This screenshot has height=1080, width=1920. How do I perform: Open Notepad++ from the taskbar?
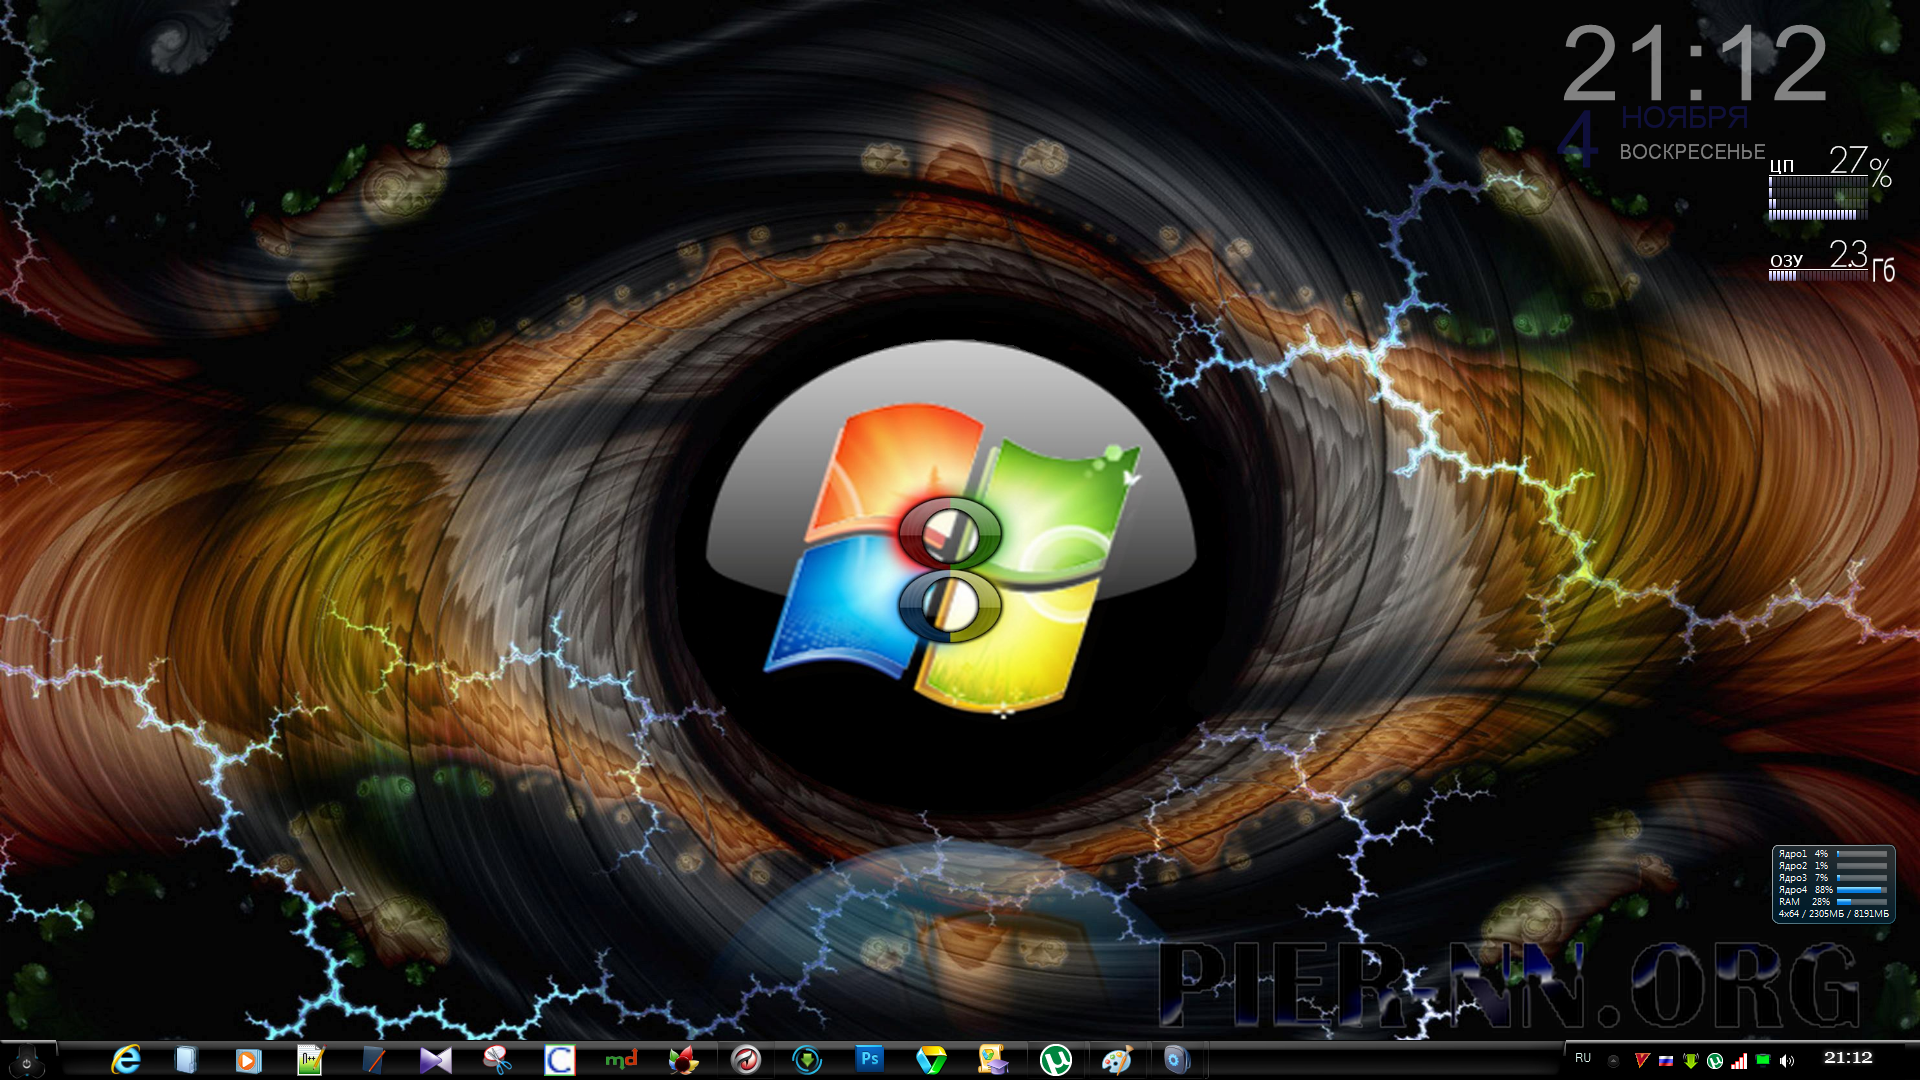click(311, 1060)
